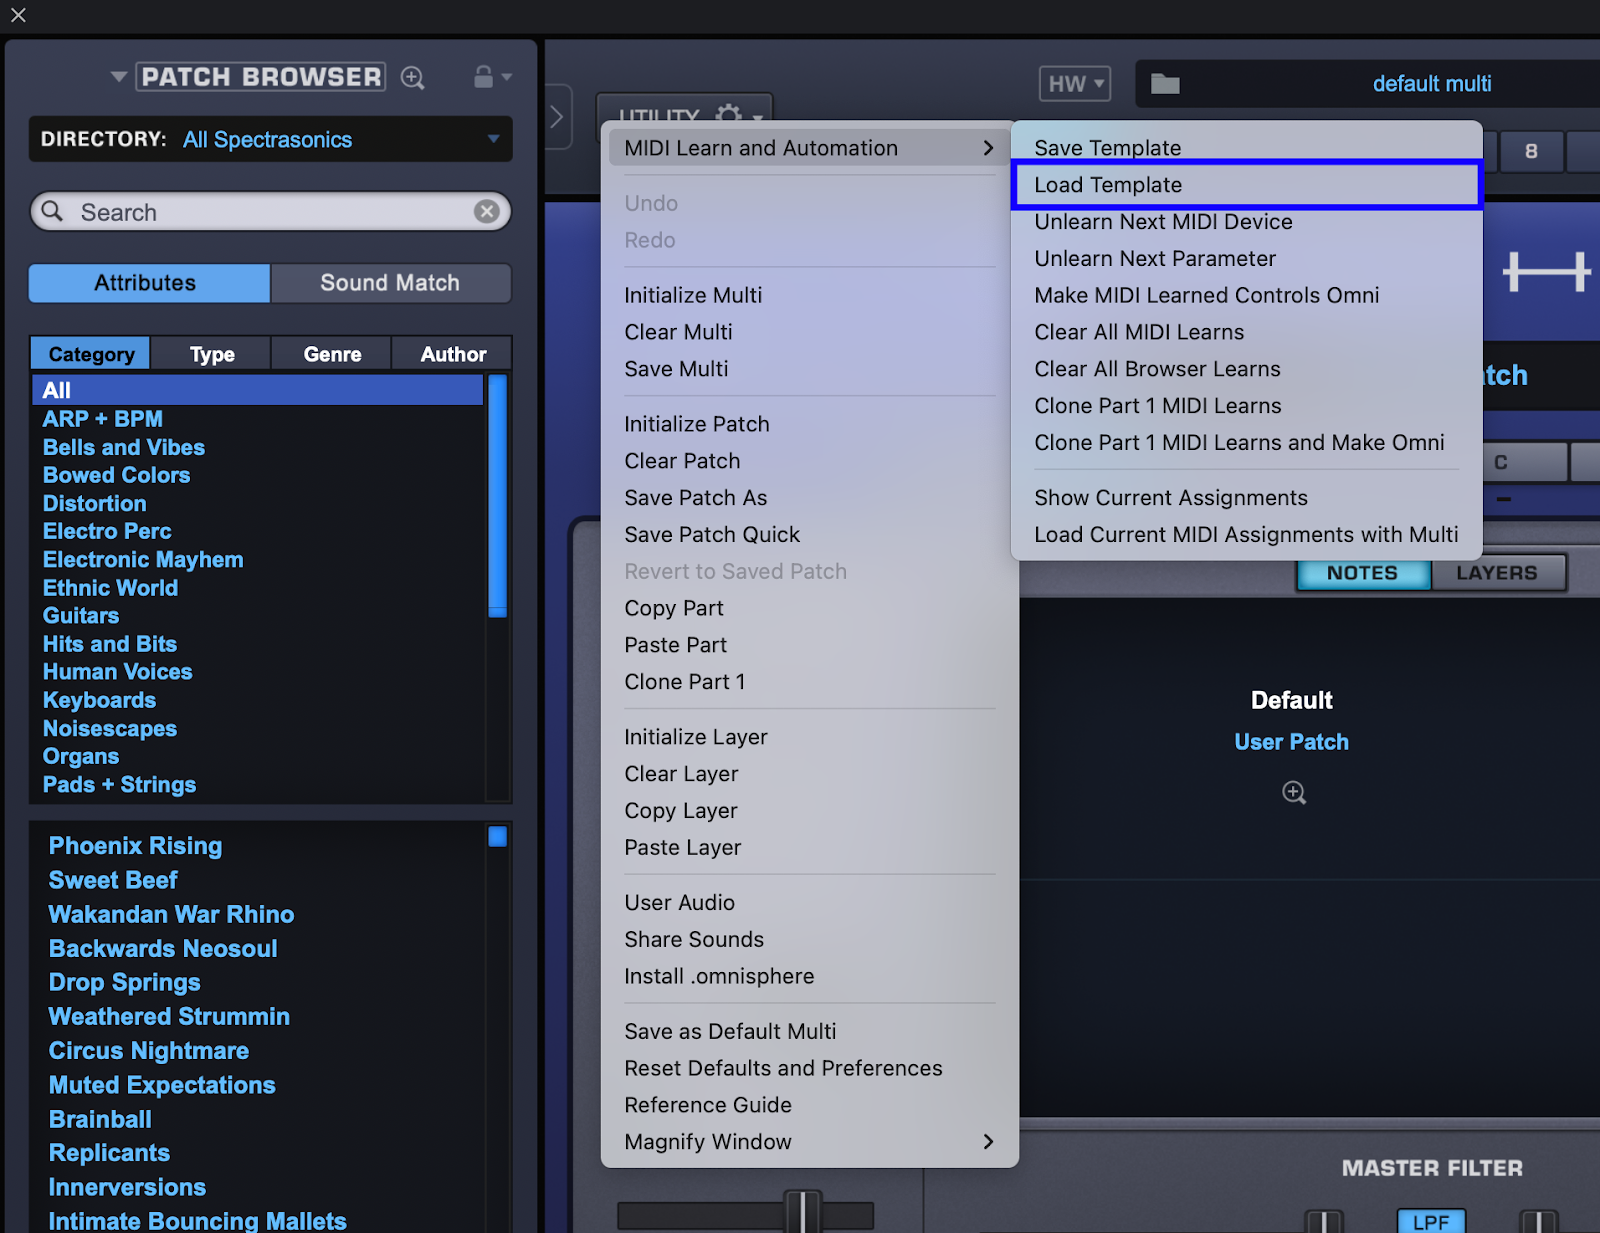
Task: Clear the search field with the X icon
Action: [487, 211]
